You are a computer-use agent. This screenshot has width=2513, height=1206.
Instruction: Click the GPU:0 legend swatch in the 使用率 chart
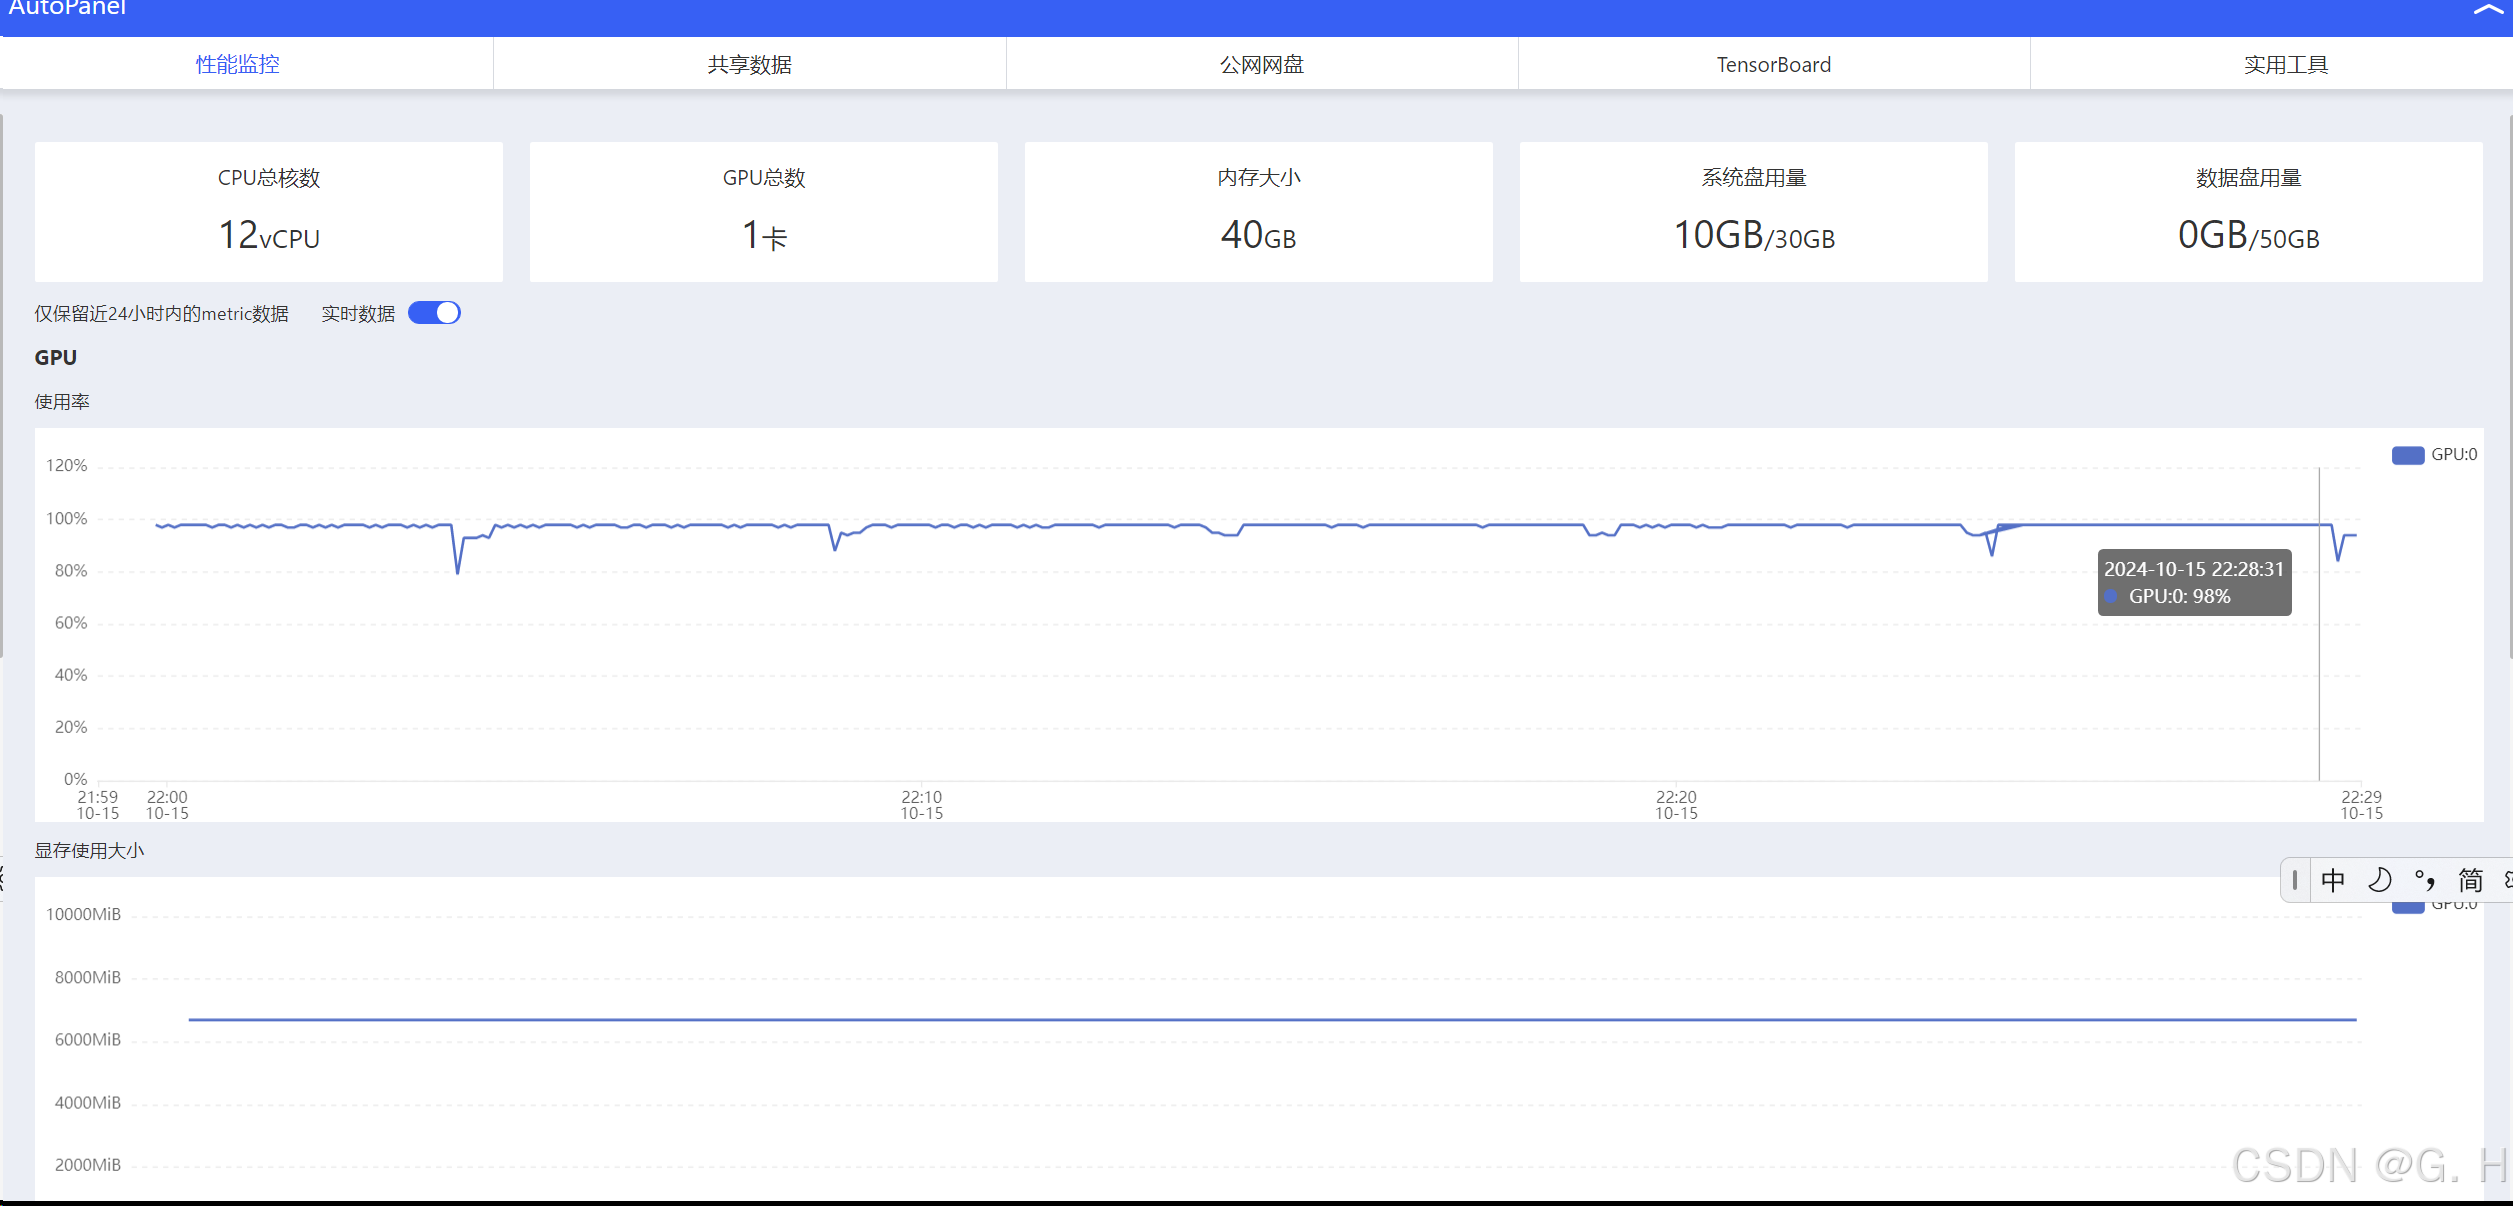pos(2407,455)
